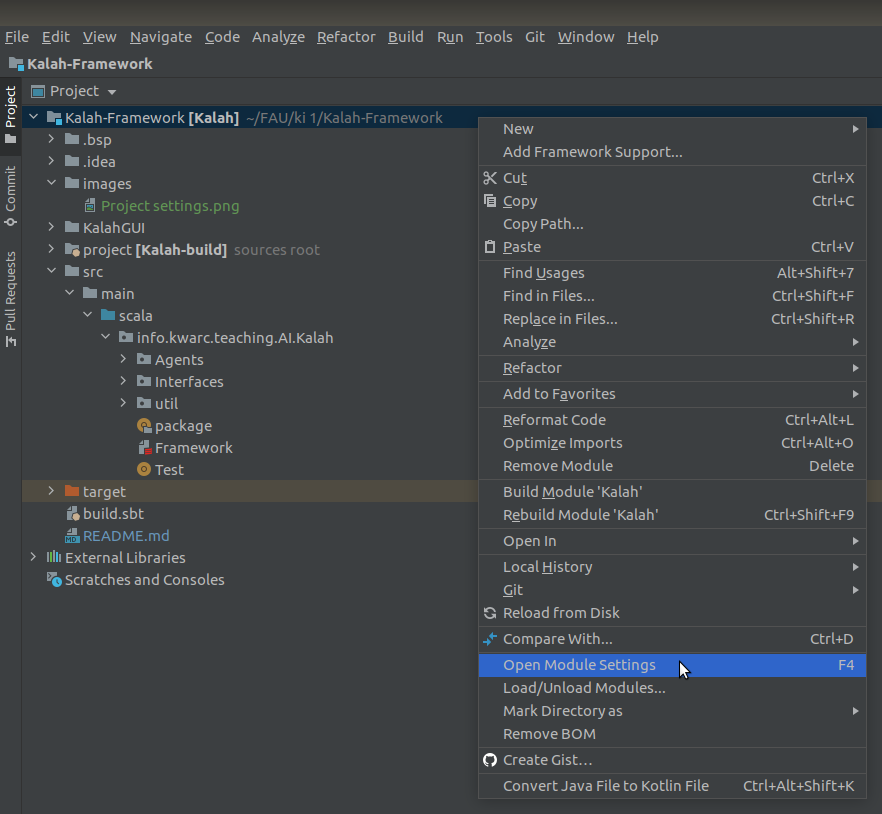The height and width of the screenshot is (814, 882).
Task: Expand the .idea folder
Action: click(51, 161)
